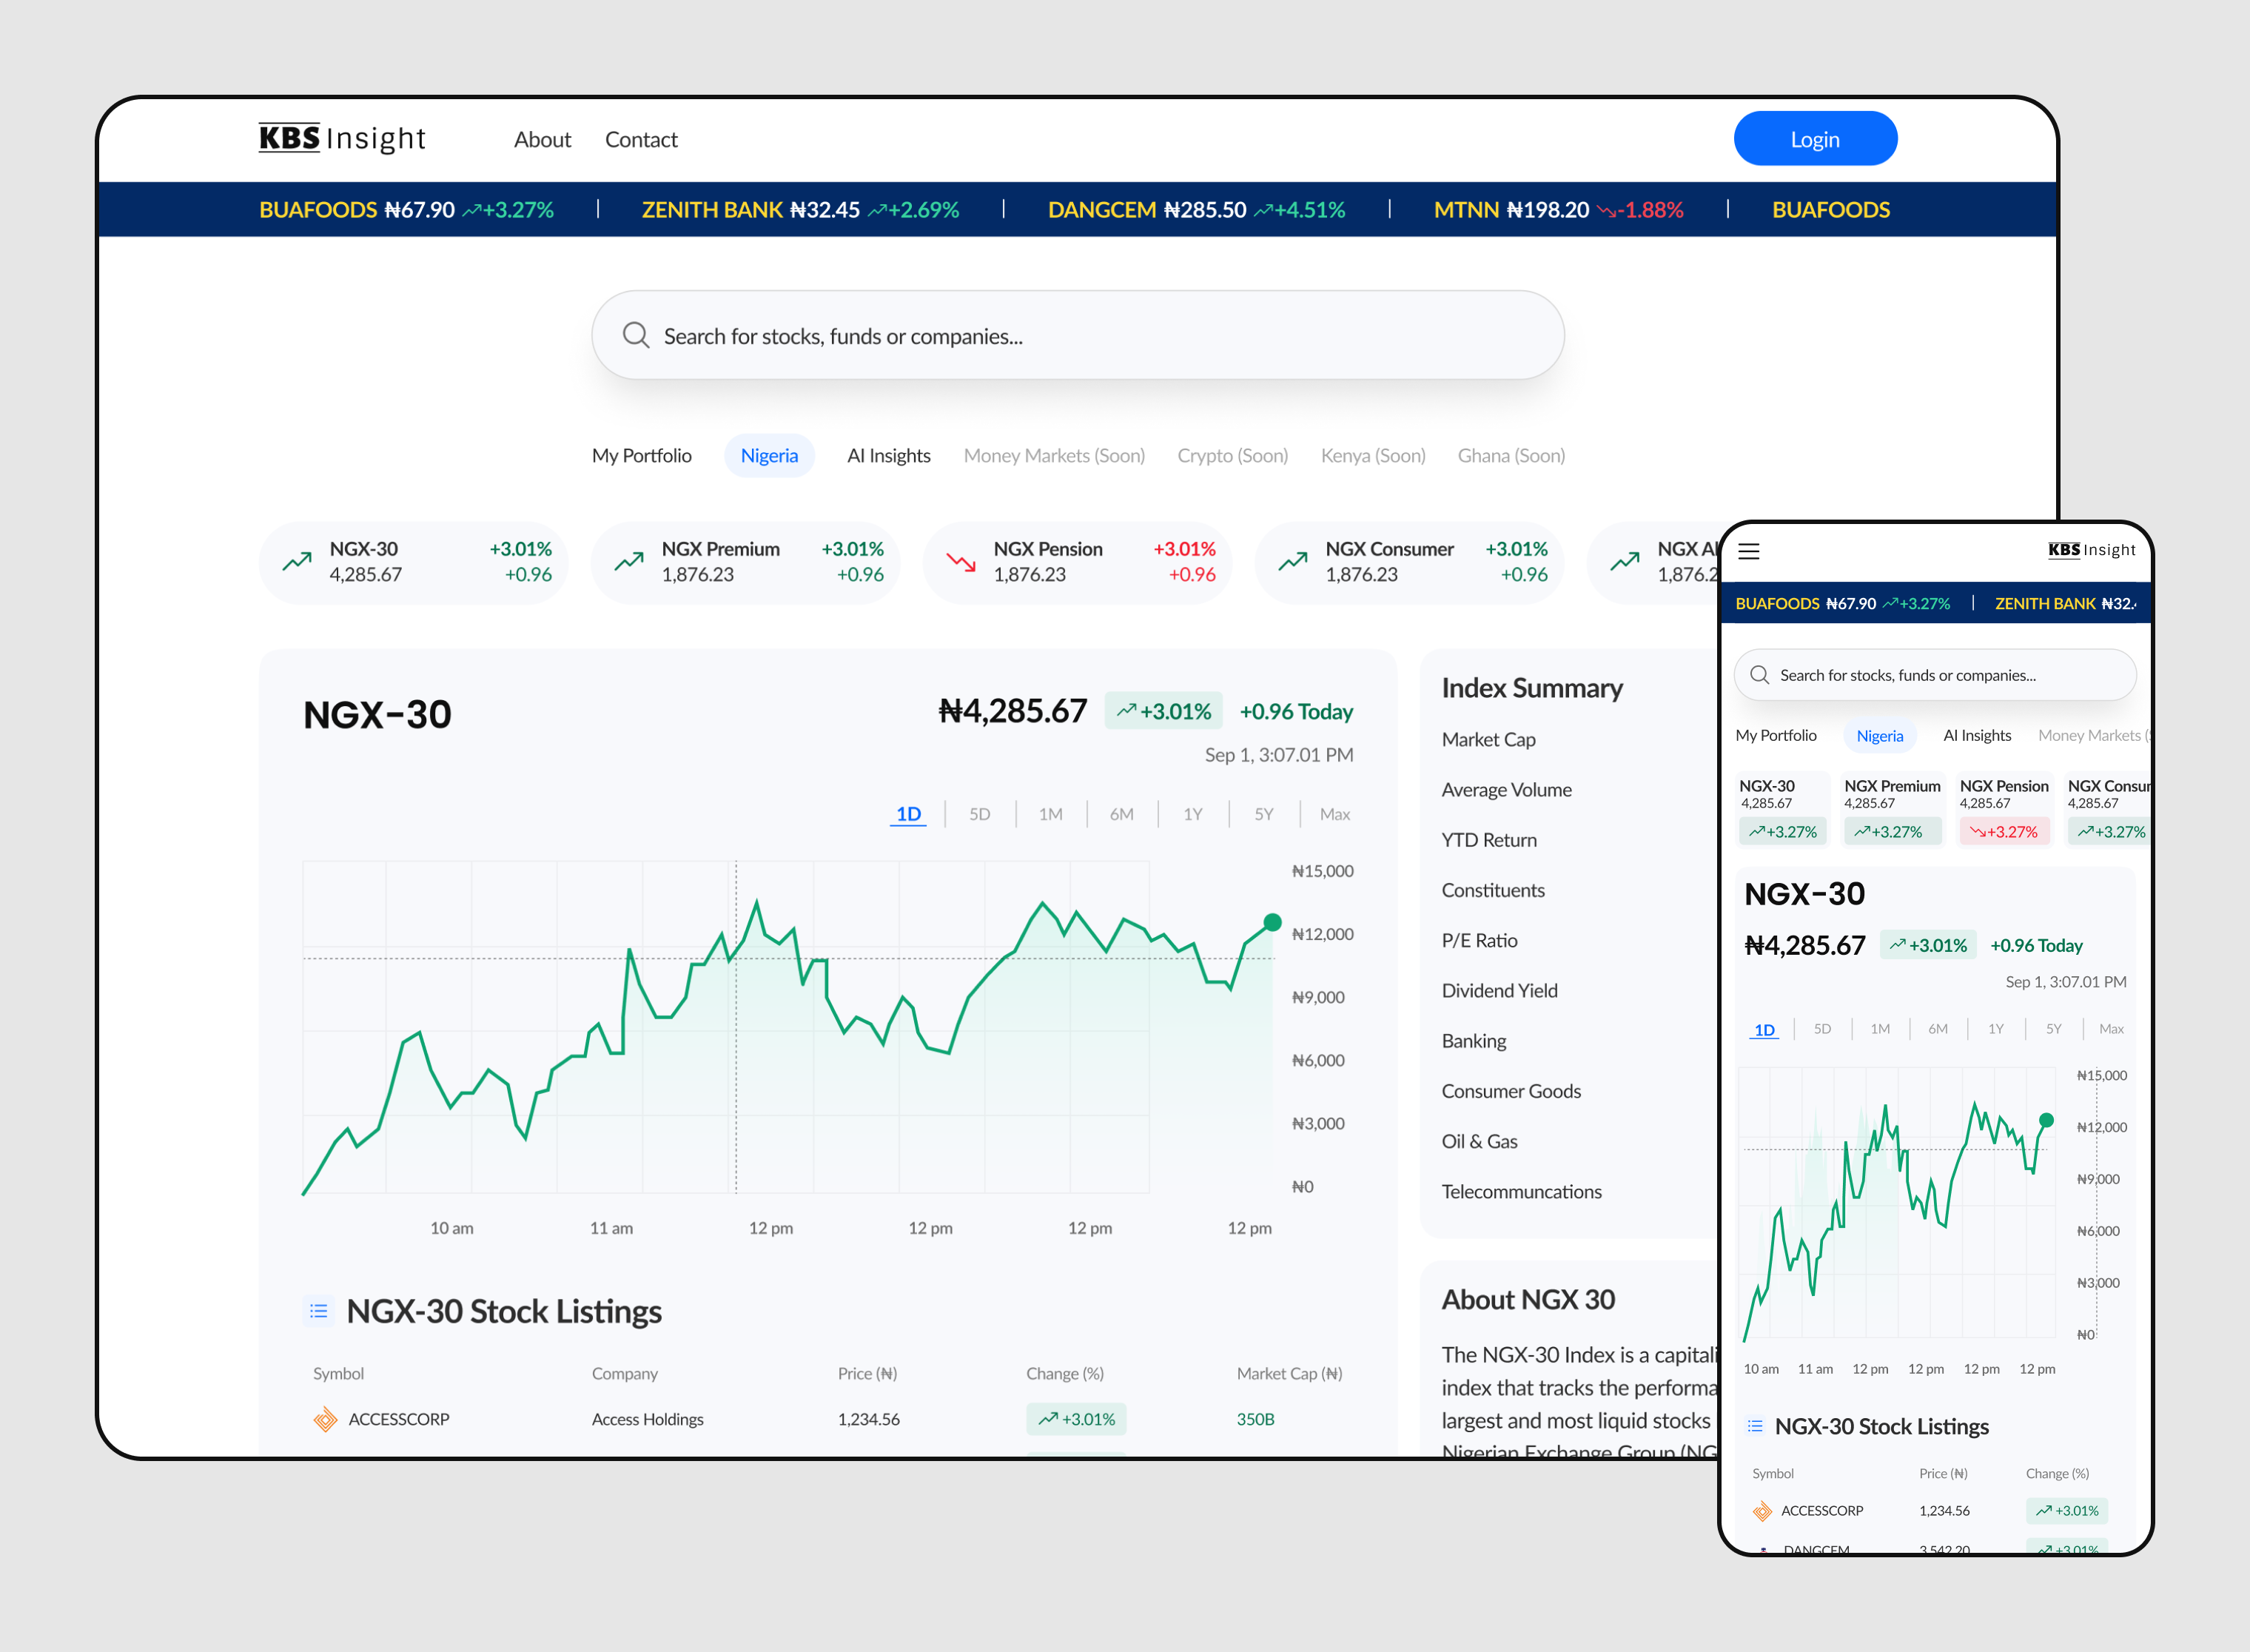Click the mobile search magnifier icon
Viewport: 2250px width, 1652px height.
pos(1759,675)
